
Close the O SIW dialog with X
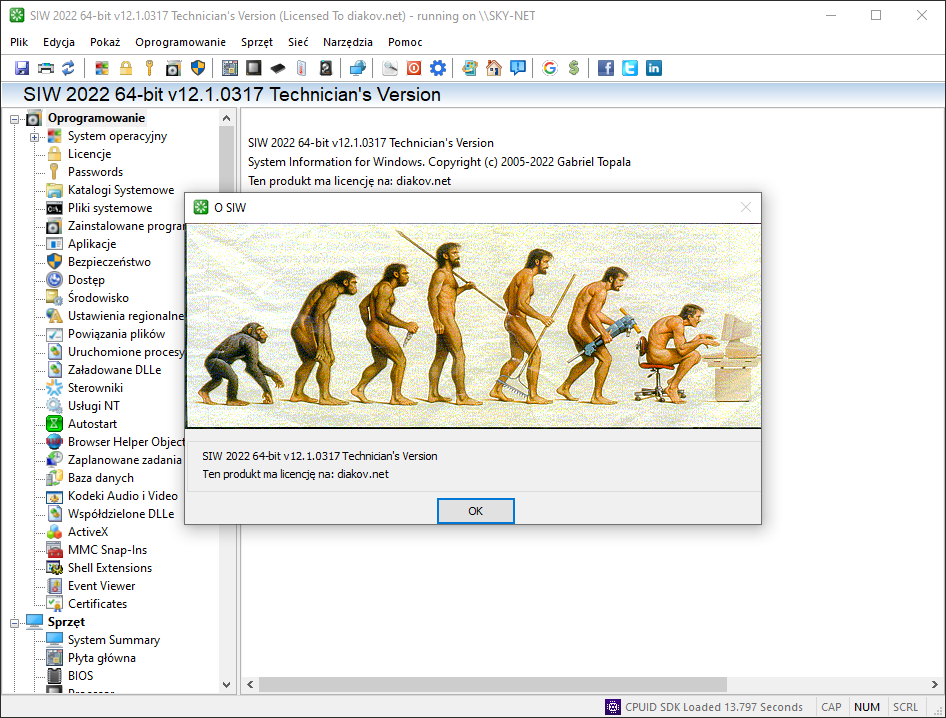746,208
